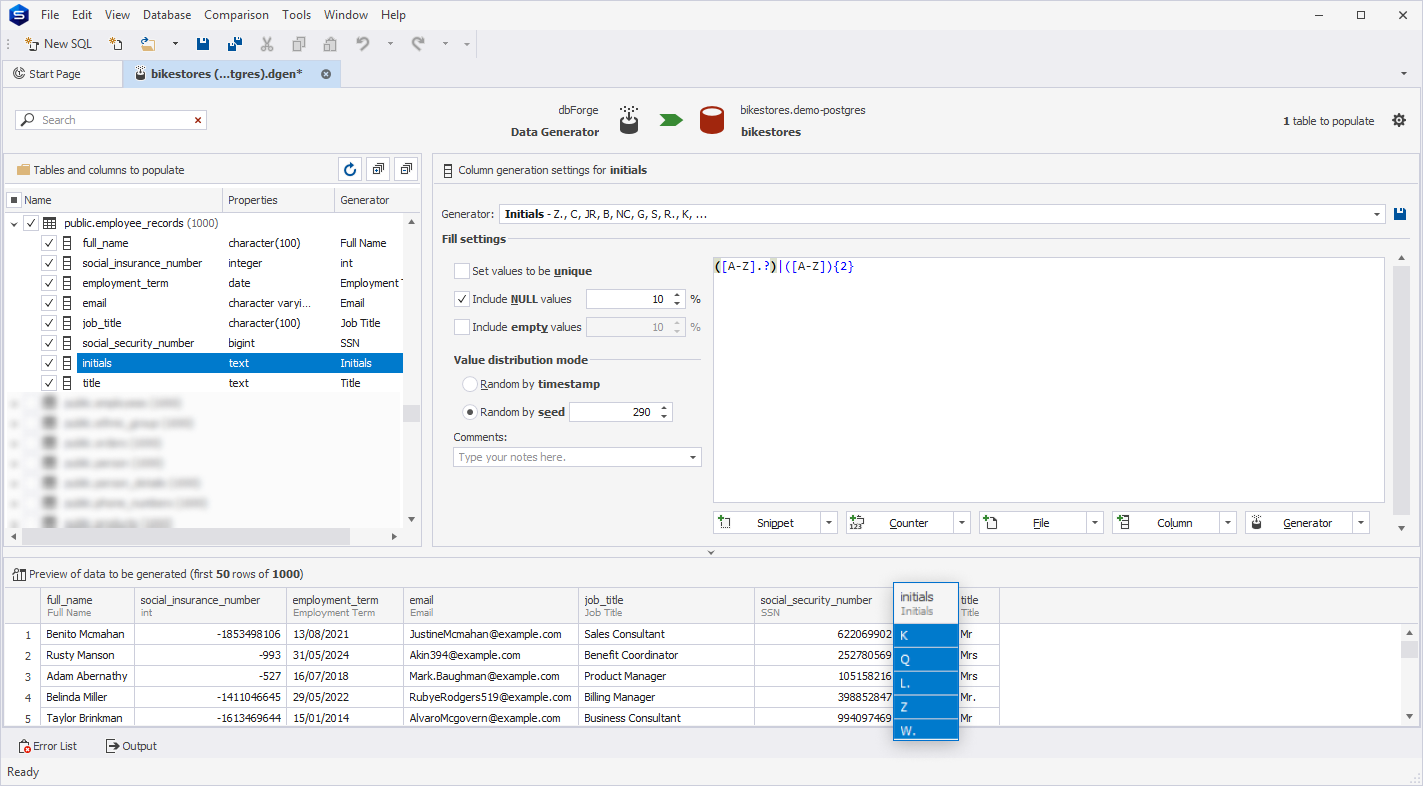Click the open file folder icon
Image resolution: width=1423 pixels, height=786 pixels.
[148, 44]
